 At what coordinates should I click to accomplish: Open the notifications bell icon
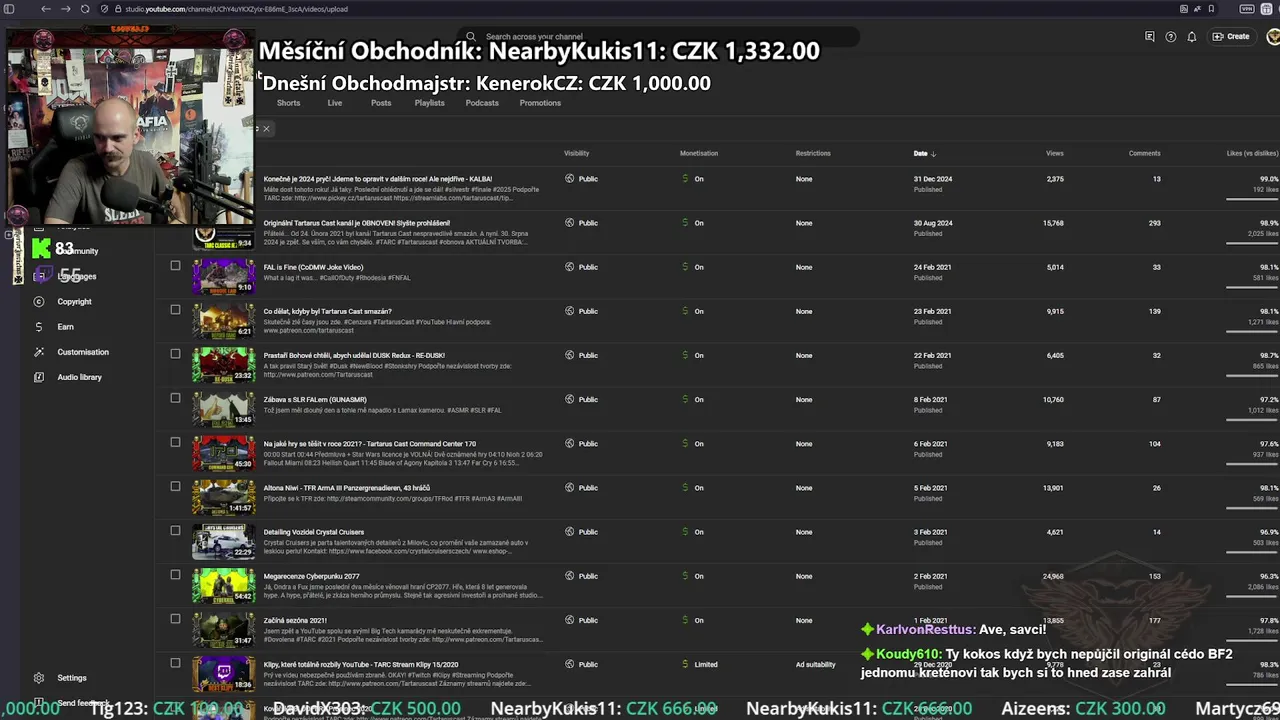(x=1192, y=37)
